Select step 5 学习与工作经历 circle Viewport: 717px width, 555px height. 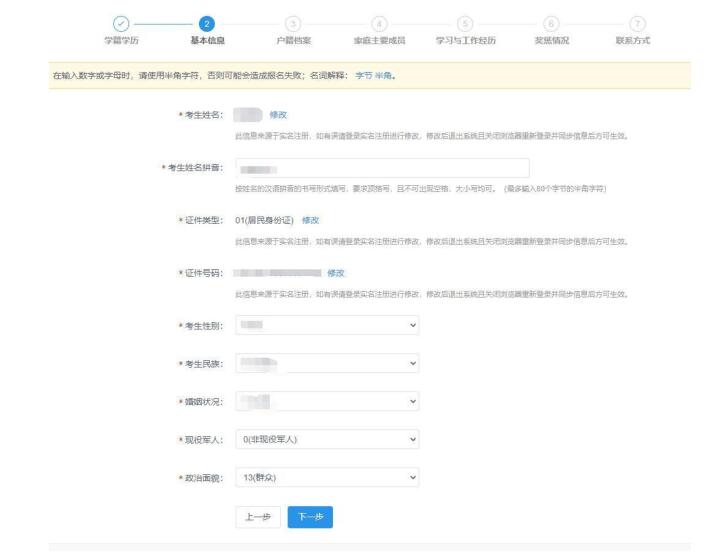pyautogui.click(x=464, y=23)
